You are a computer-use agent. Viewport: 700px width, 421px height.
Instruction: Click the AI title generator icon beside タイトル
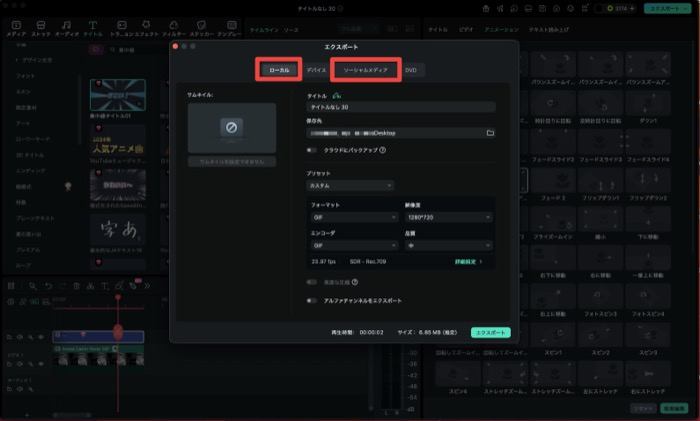click(337, 96)
